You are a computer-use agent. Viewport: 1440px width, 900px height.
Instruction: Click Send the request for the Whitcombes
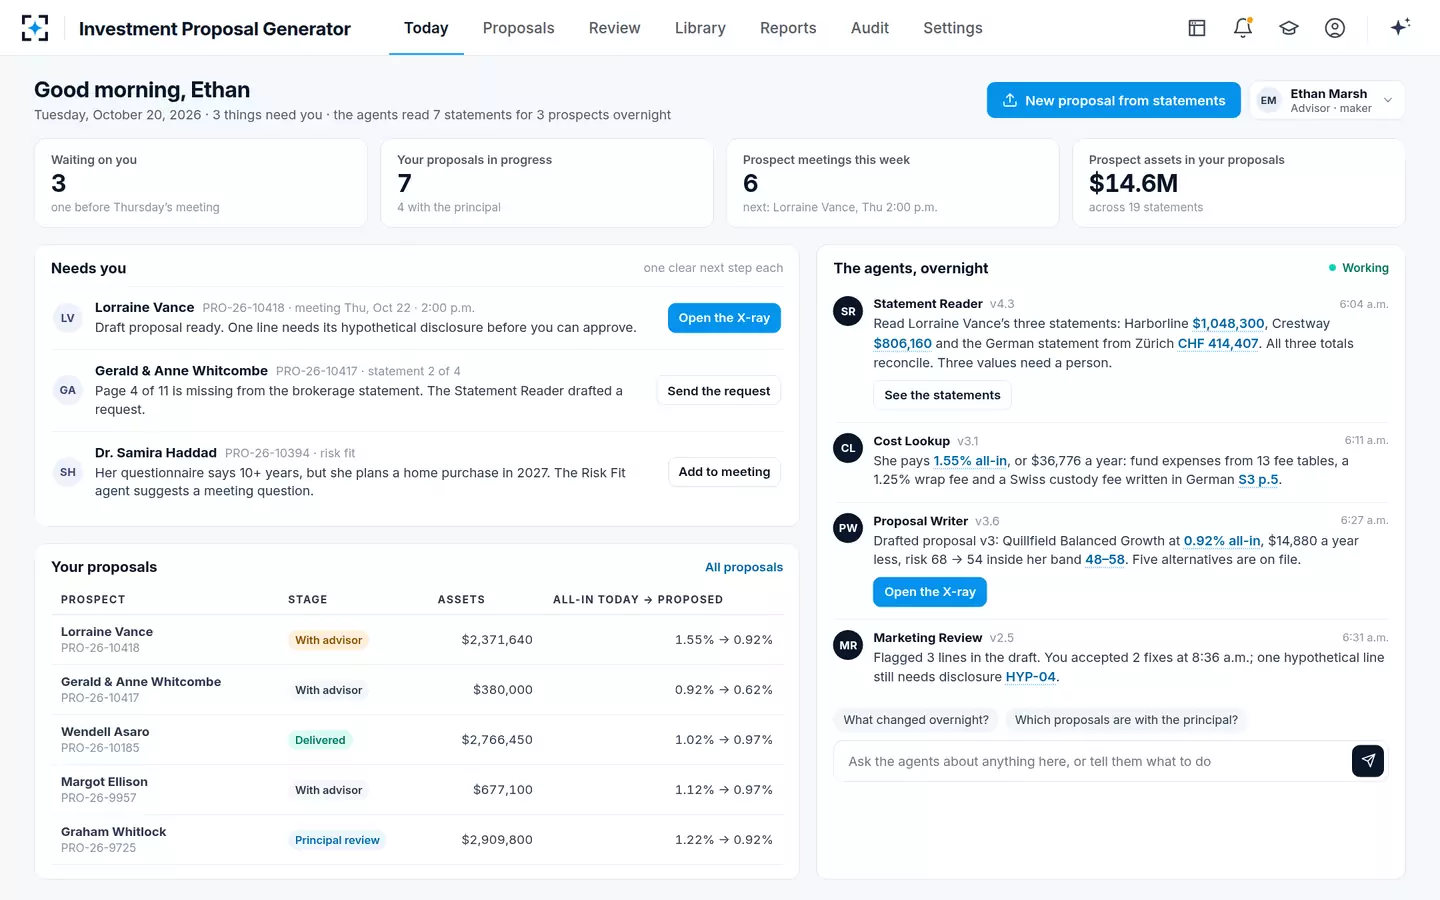tap(719, 391)
